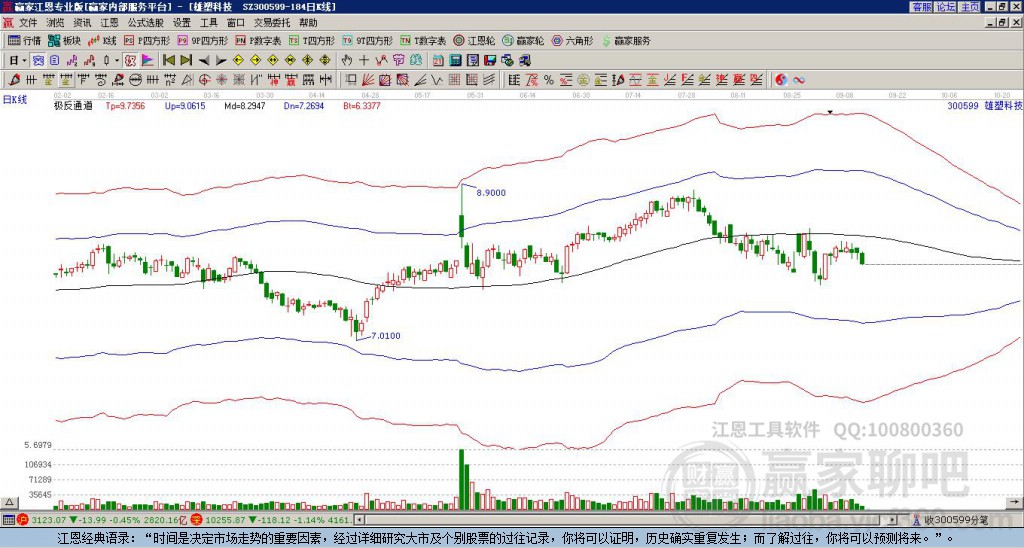Viewport: 1024px width, 548px height.
Task: Select the crosshair plus tool
Action: coord(364,61)
